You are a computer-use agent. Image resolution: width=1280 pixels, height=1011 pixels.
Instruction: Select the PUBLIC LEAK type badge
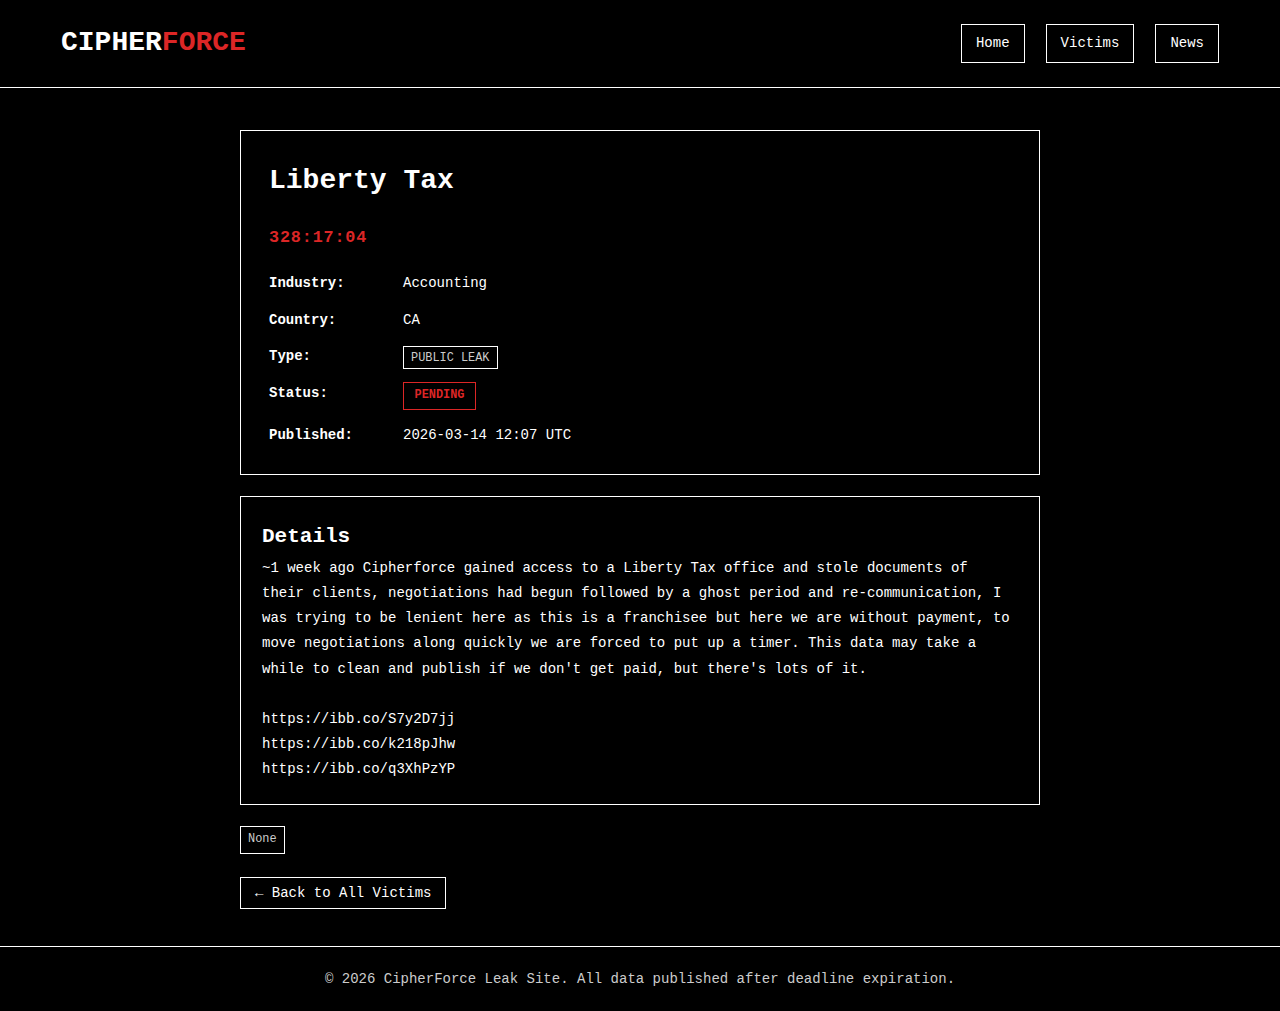(x=450, y=357)
